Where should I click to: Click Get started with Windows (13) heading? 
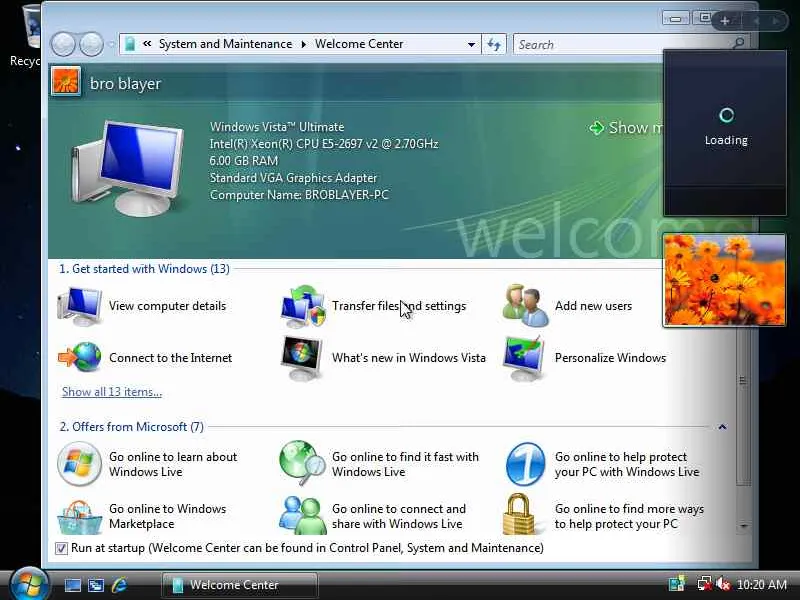(x=144, y=269)
